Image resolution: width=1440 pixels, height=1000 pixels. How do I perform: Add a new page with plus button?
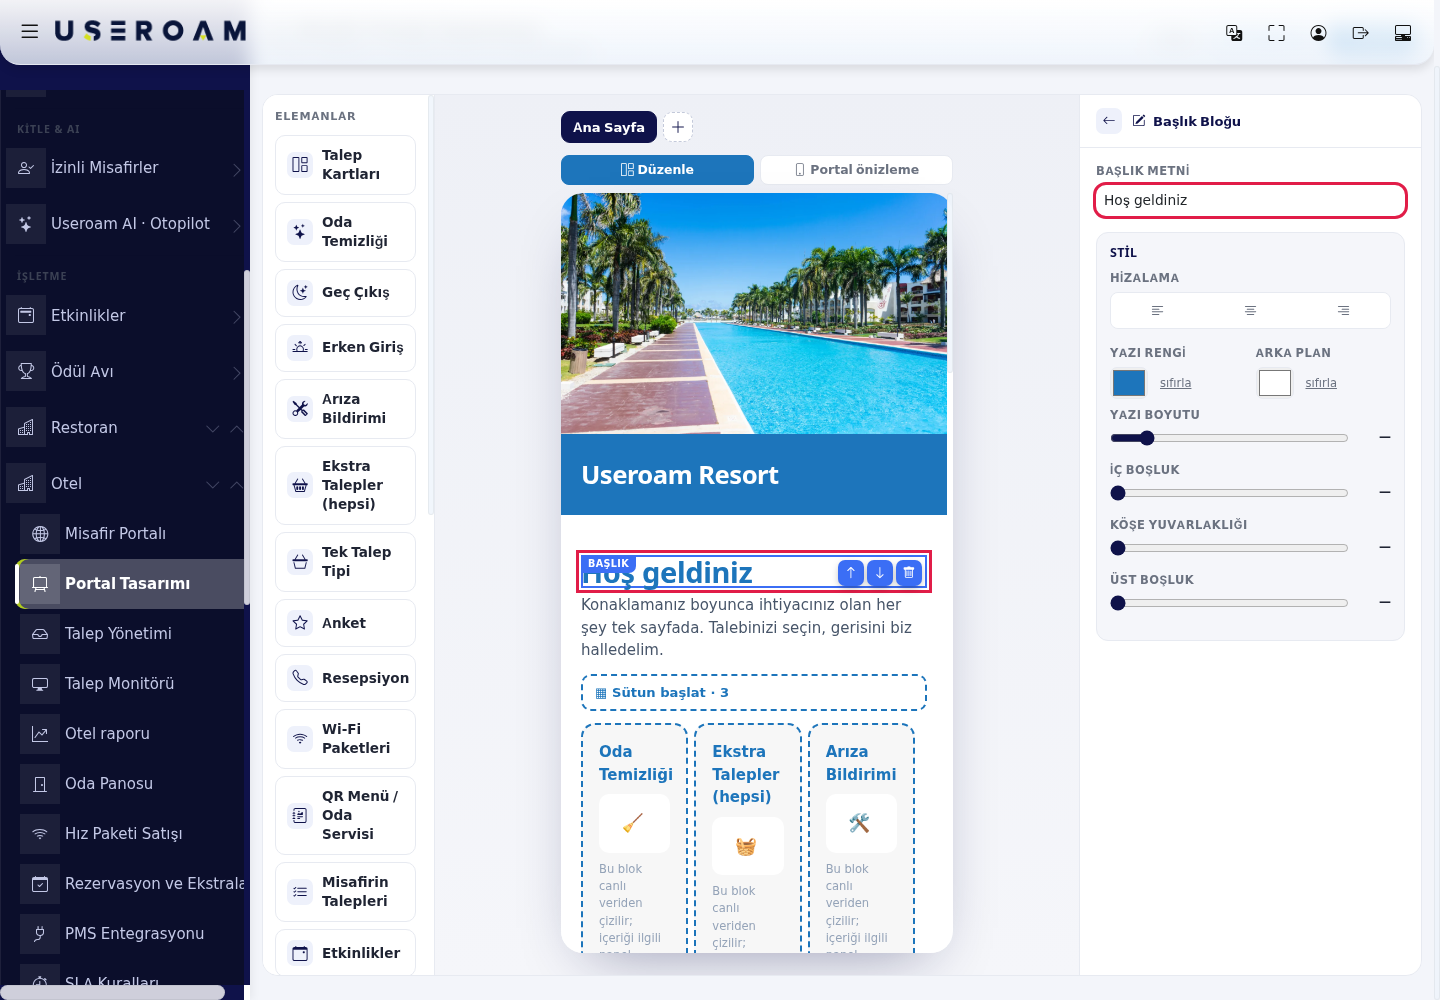click(x=678, y=127)
